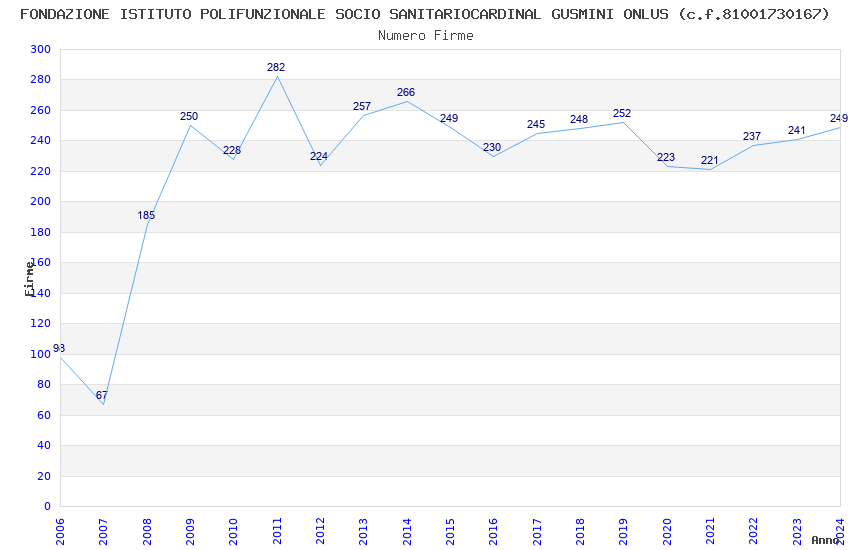Click the data label 248 for 2018

pos(579,119)
